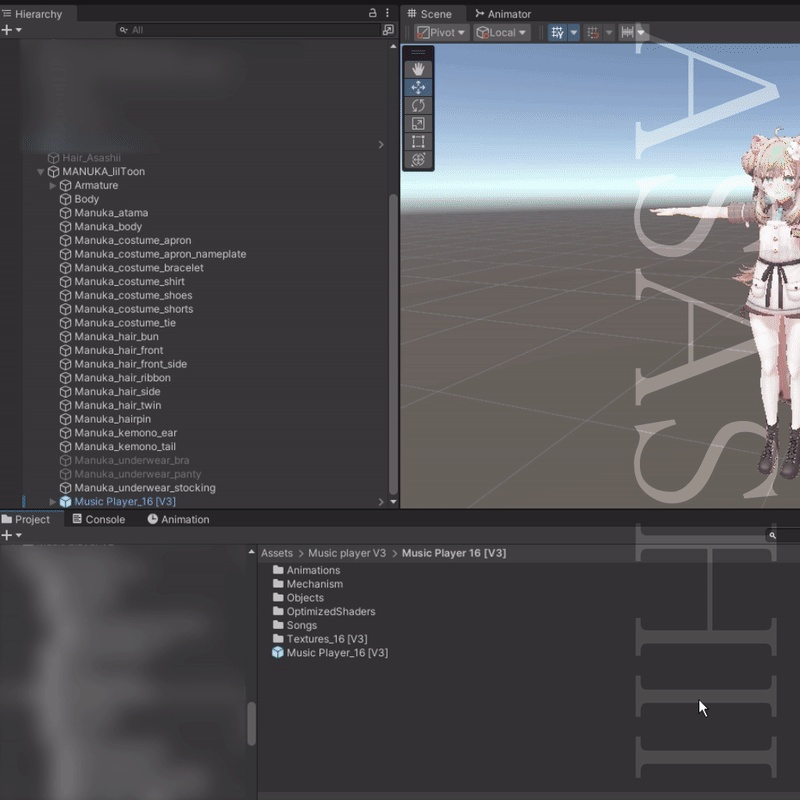The height and width of the screenshot is (800, 800).
Task: Collapse the MANUKA_lilToon object
Action: click(x=40, y=171)
